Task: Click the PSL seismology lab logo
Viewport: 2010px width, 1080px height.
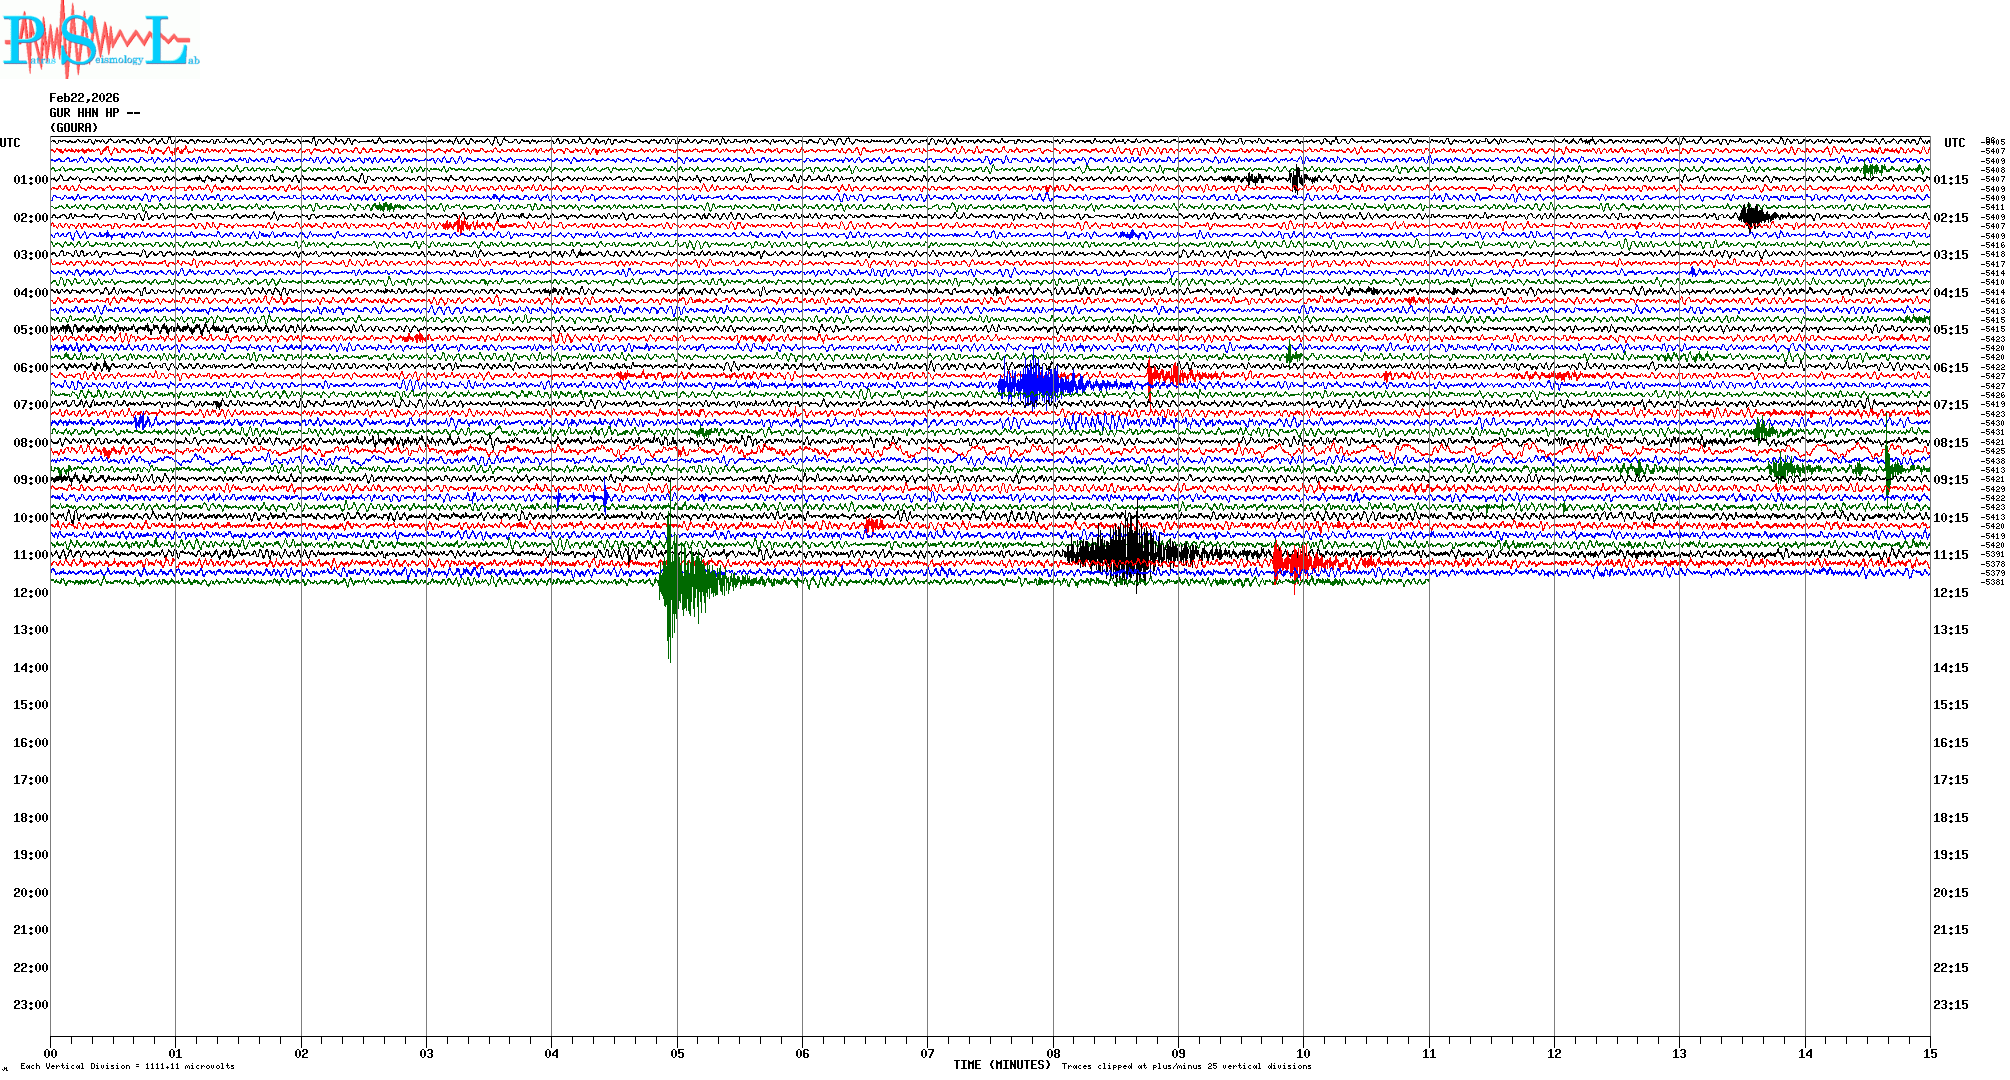Action: pyautogui.click(x=100, y=40)
